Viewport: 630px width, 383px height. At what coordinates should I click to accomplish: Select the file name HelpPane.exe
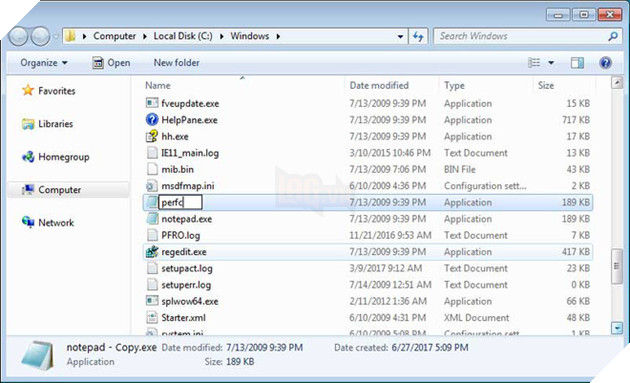tap(189, 120)
